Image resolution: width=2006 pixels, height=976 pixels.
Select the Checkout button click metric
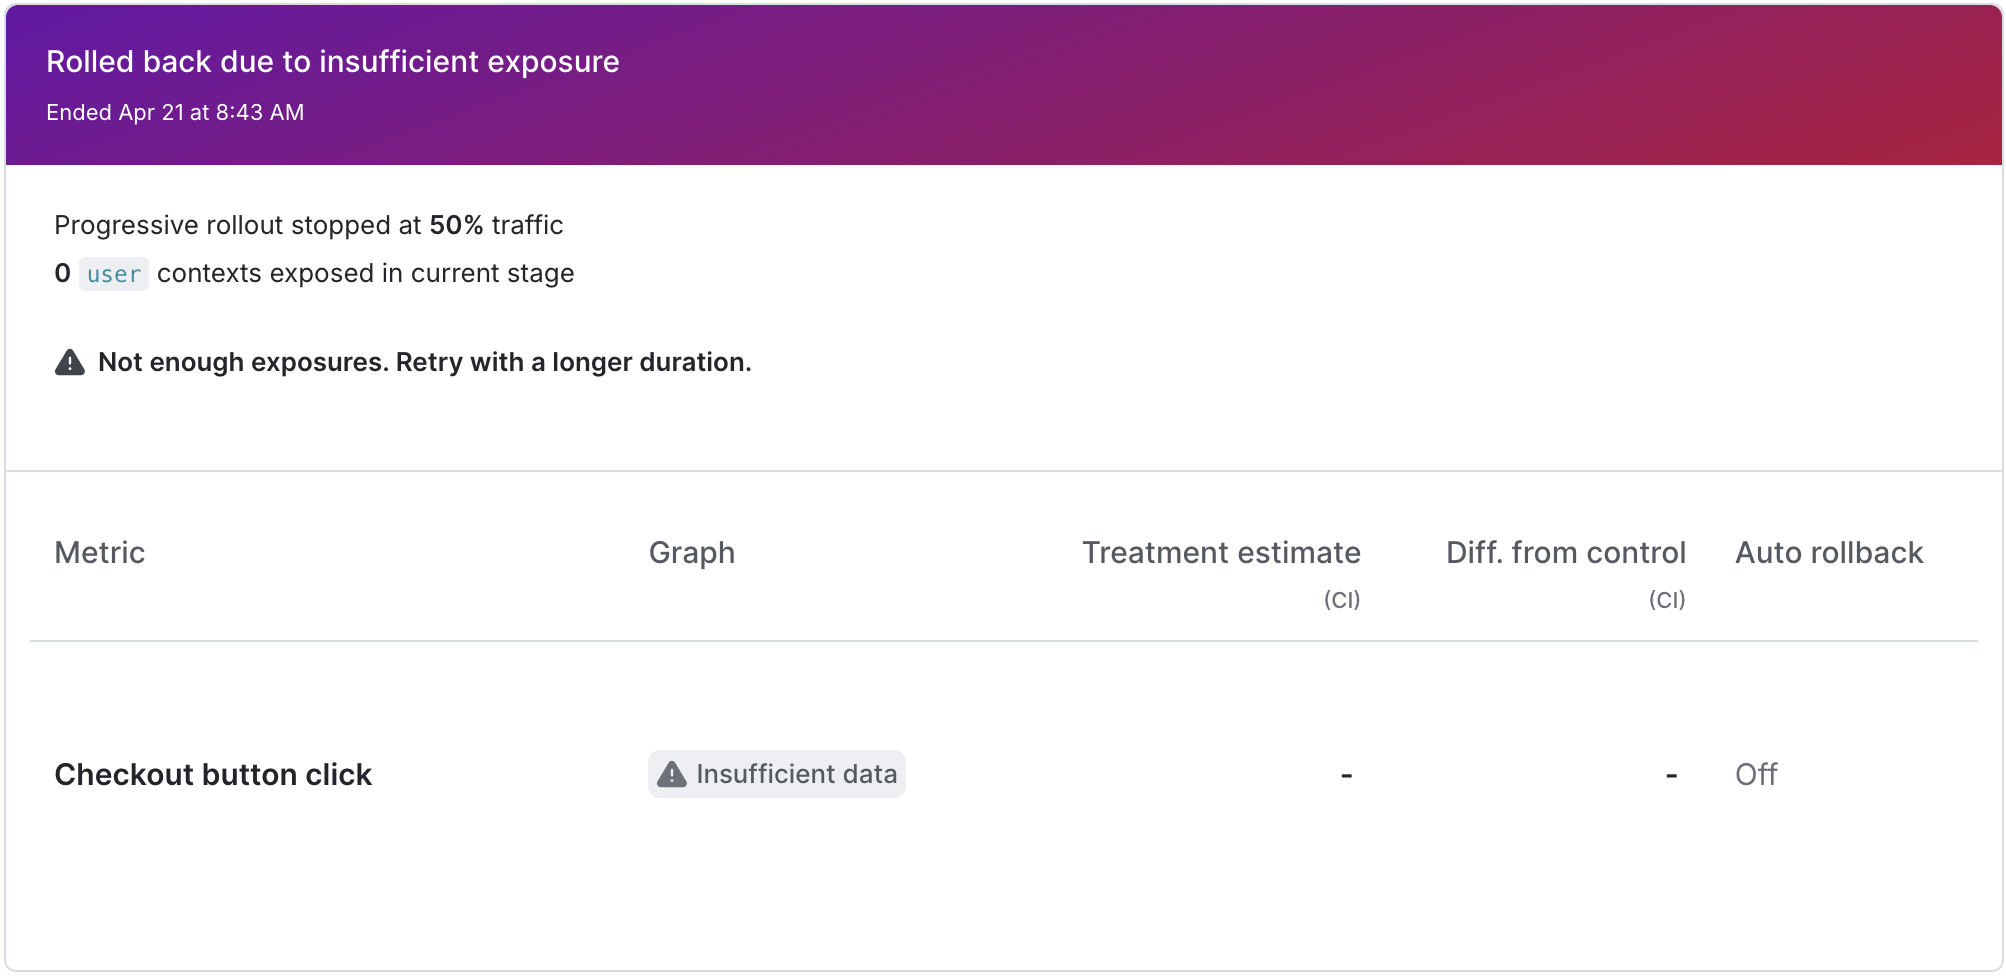(213, 774)
